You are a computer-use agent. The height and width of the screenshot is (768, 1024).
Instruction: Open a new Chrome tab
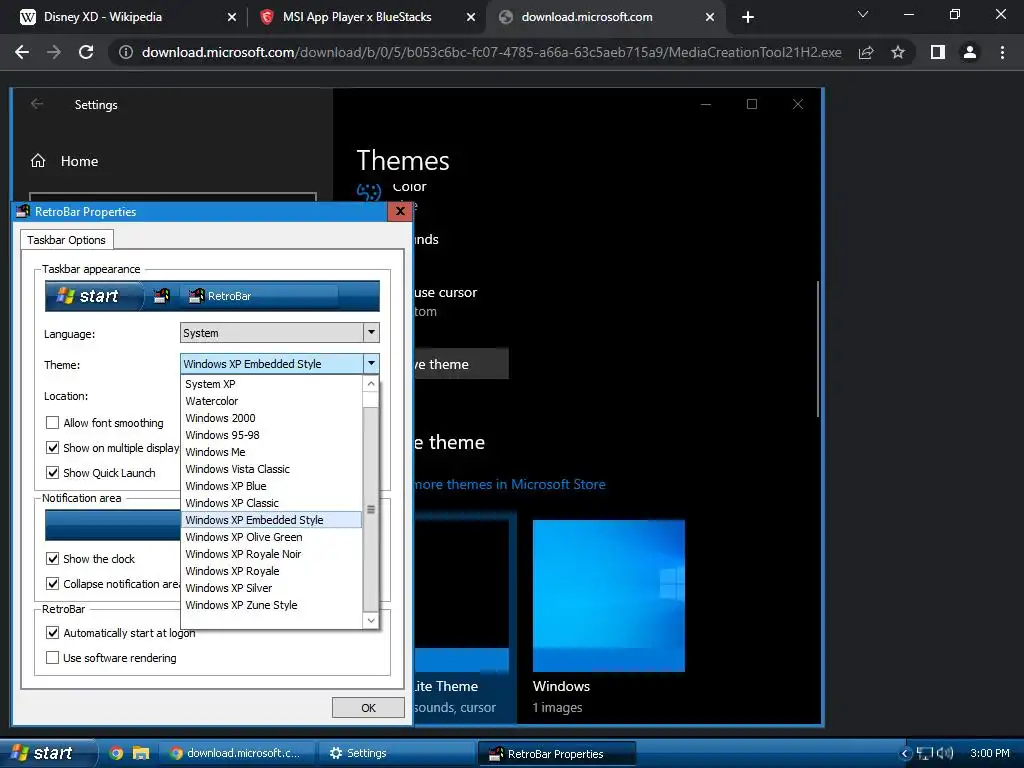tap(748, 17)
